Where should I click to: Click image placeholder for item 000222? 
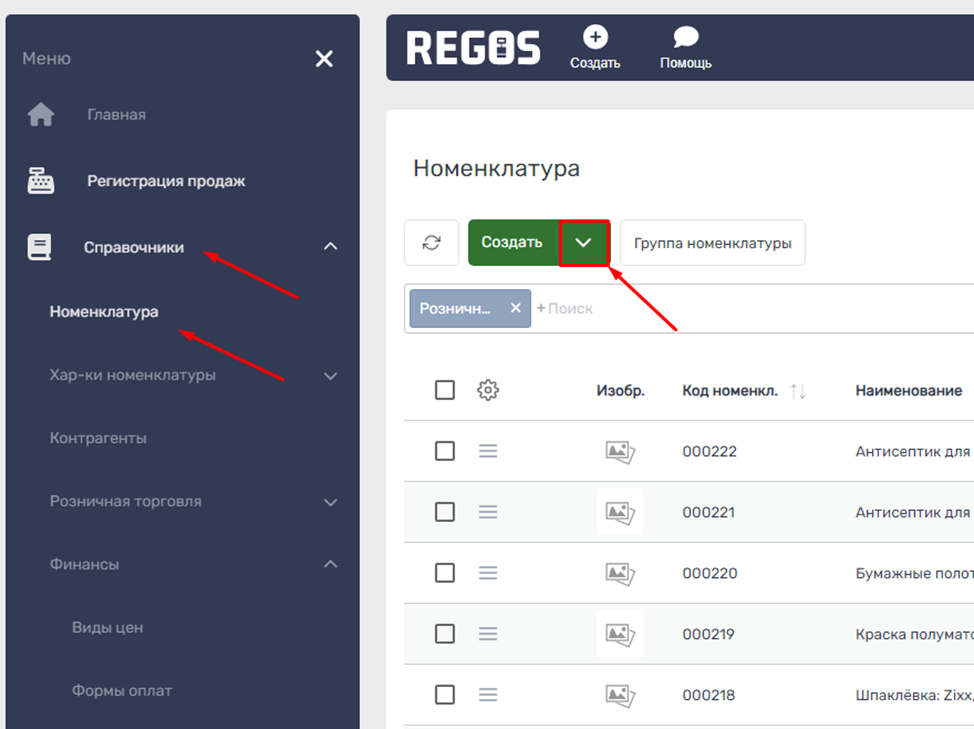[x=620, y=451]
